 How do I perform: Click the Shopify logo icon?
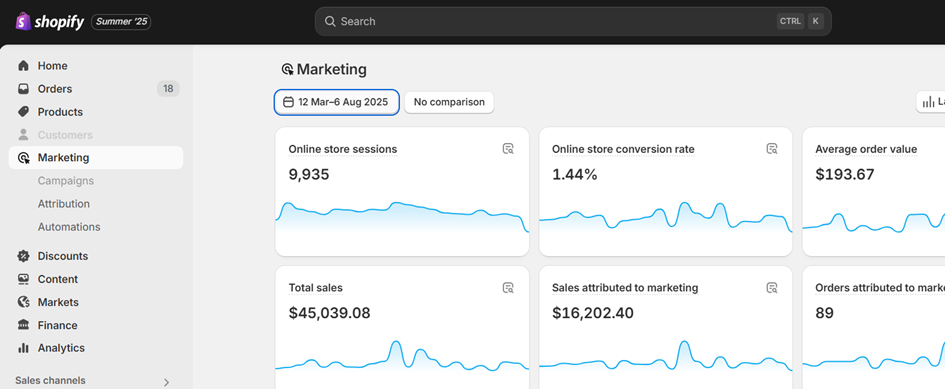click(x=24, y=22)
